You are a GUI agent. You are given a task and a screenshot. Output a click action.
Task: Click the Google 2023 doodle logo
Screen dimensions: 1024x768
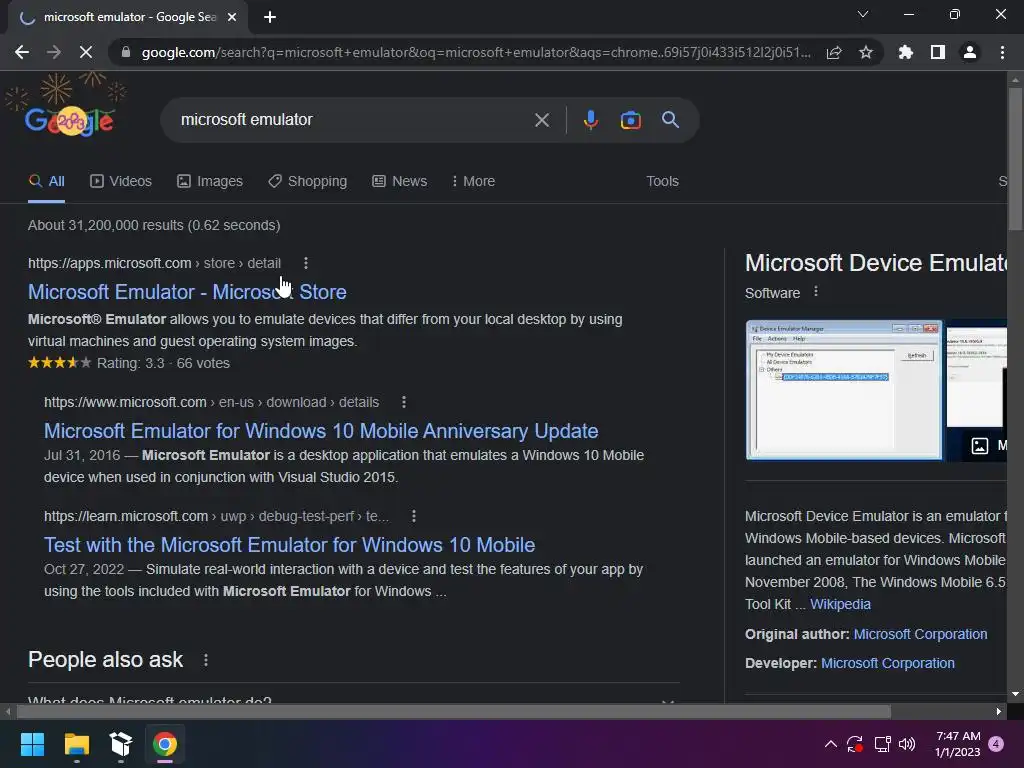point(69,120)
